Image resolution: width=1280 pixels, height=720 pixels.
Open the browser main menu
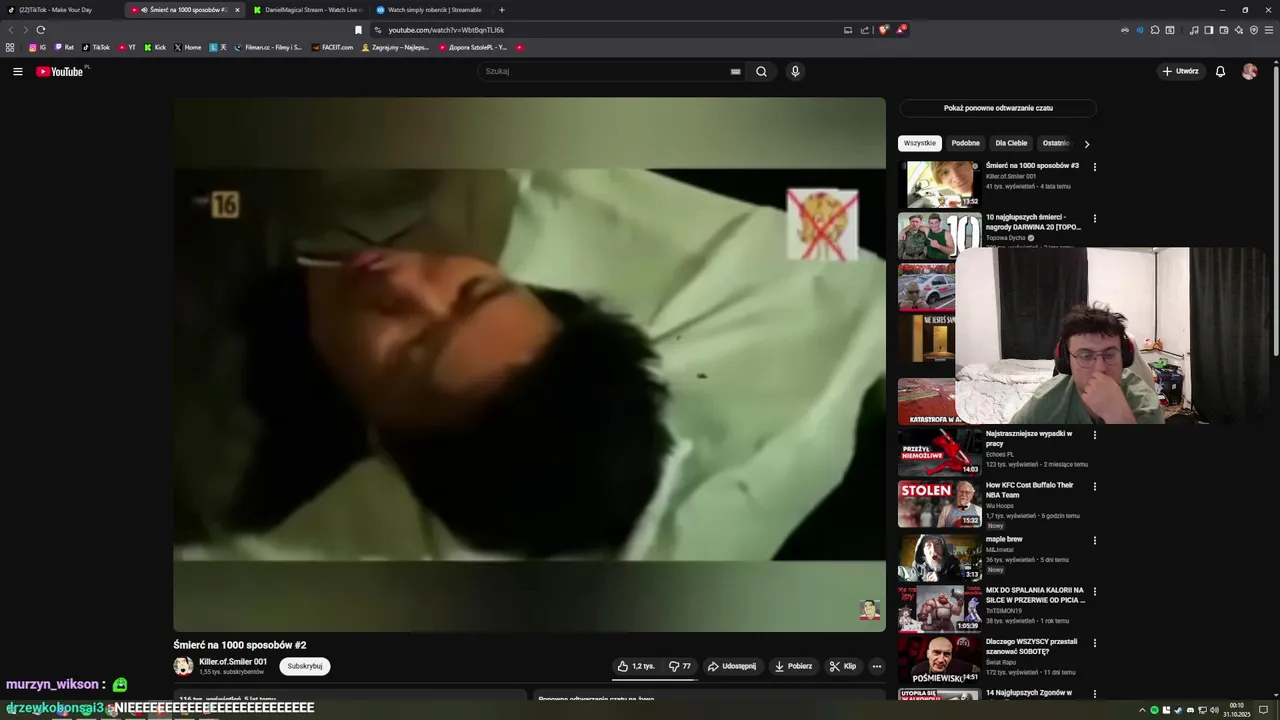pos(1268,30)
